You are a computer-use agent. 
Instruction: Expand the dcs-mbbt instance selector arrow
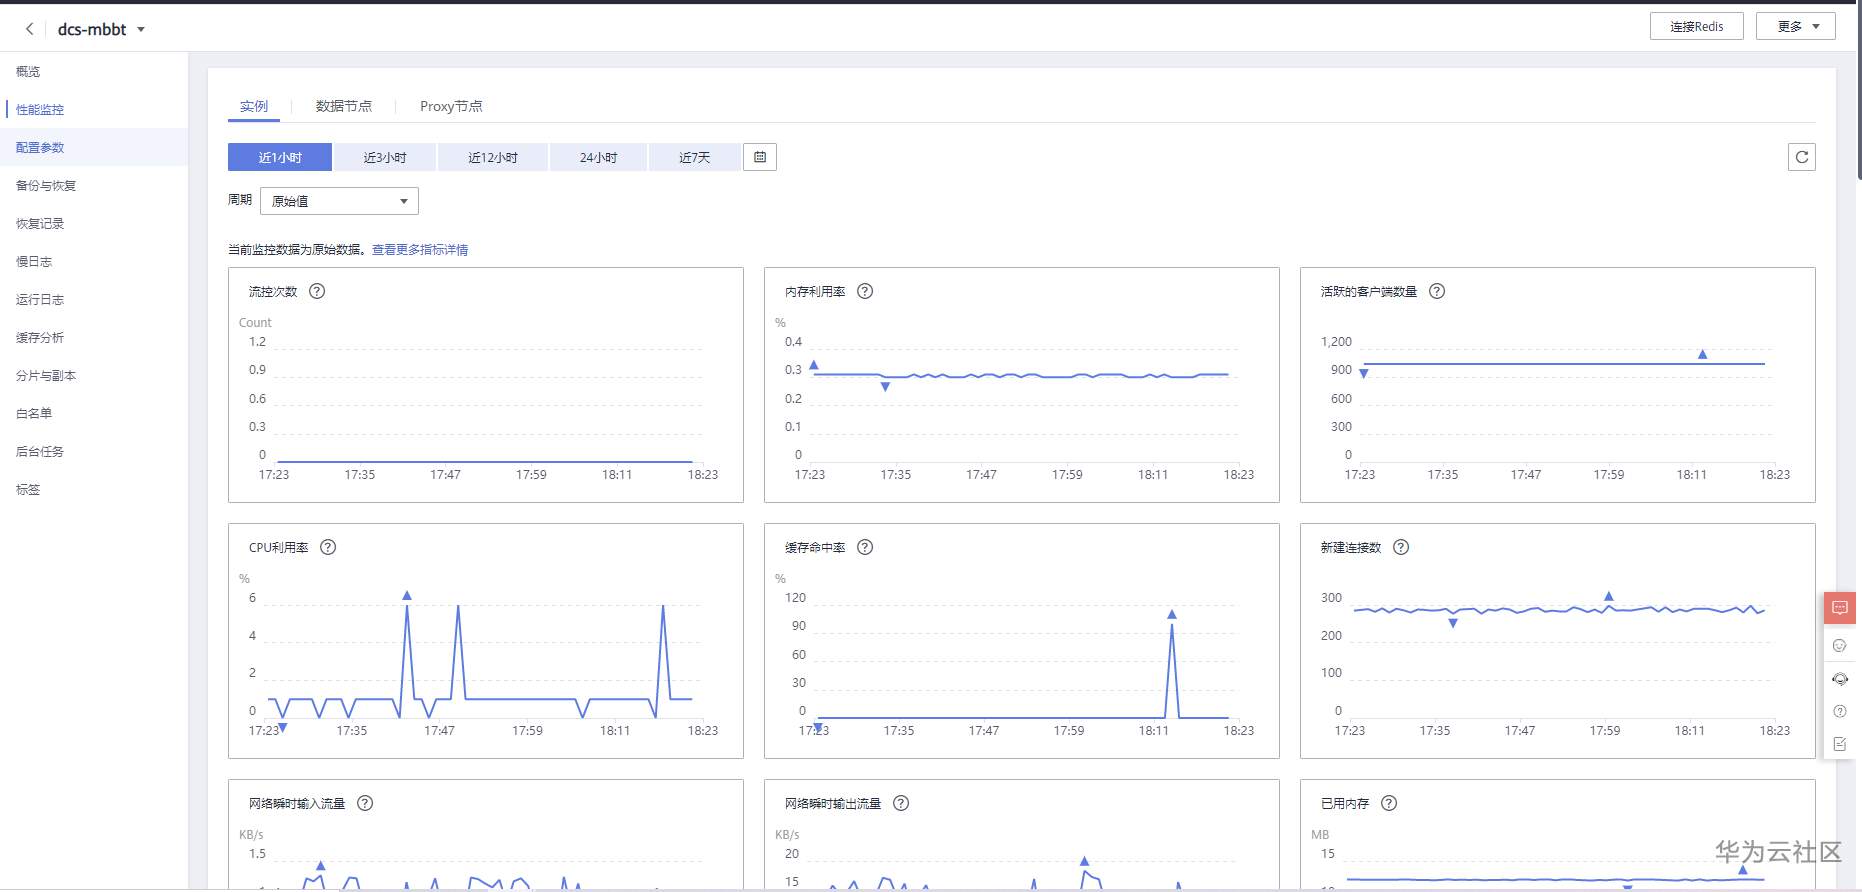[x=141, y=30]
